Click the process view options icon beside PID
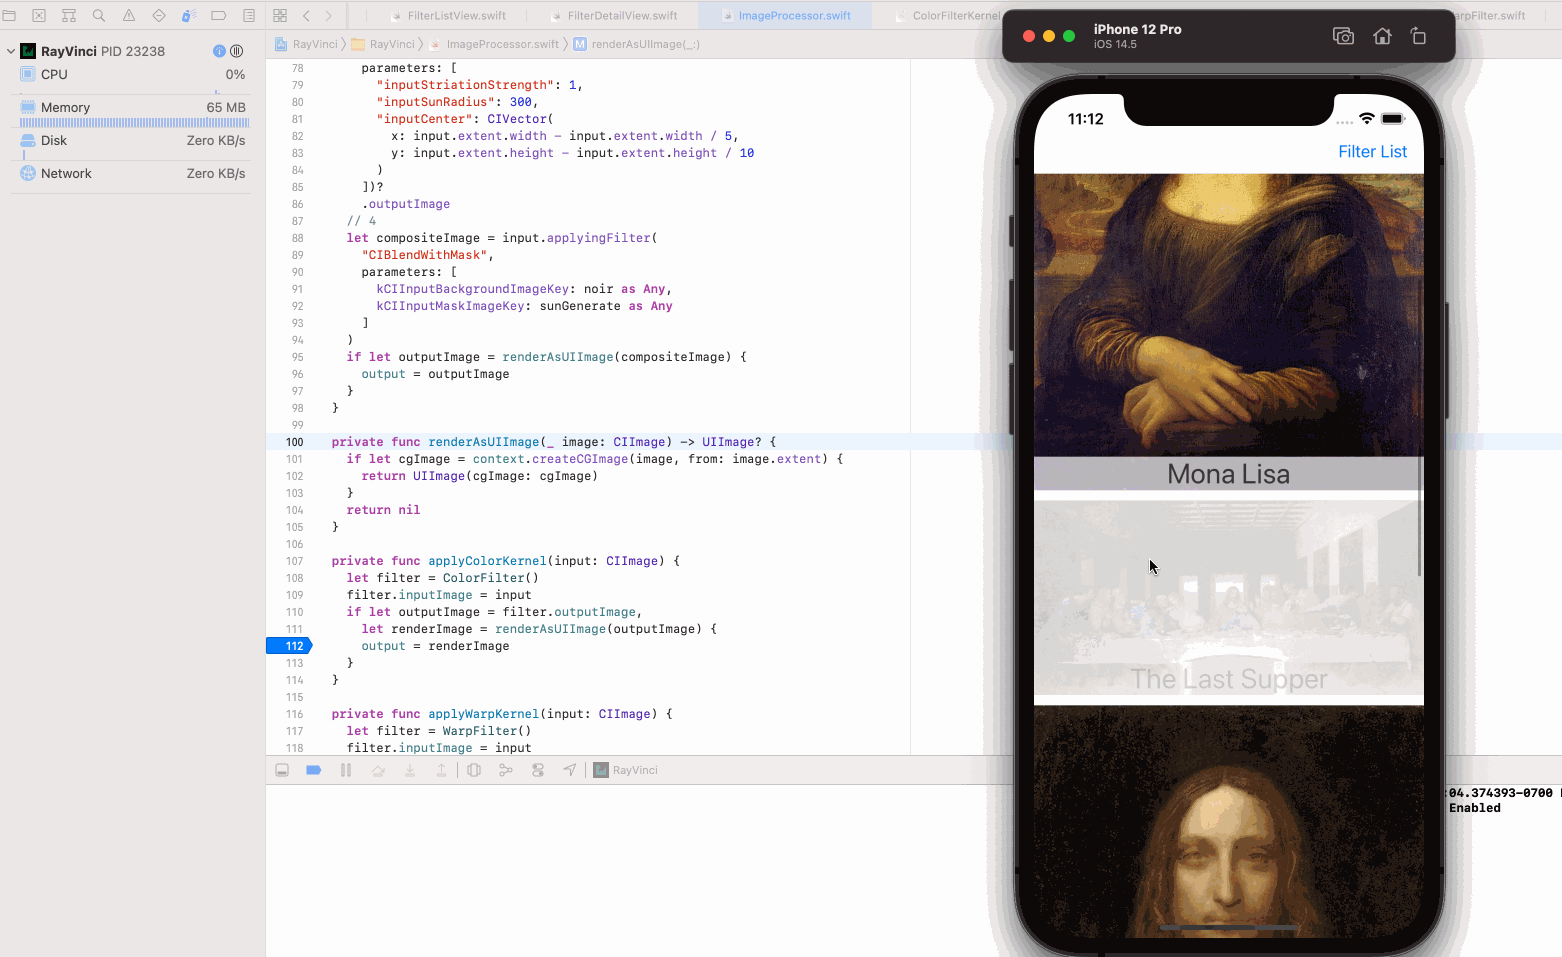 [x=237, y=51]
